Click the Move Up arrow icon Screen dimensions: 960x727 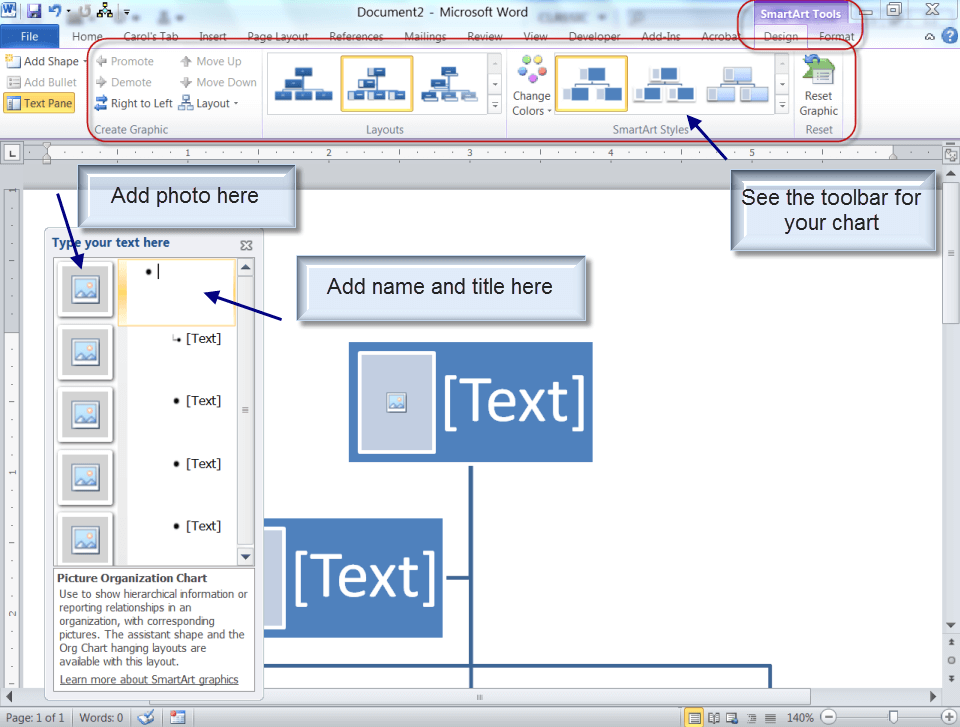tap(184, 61)
